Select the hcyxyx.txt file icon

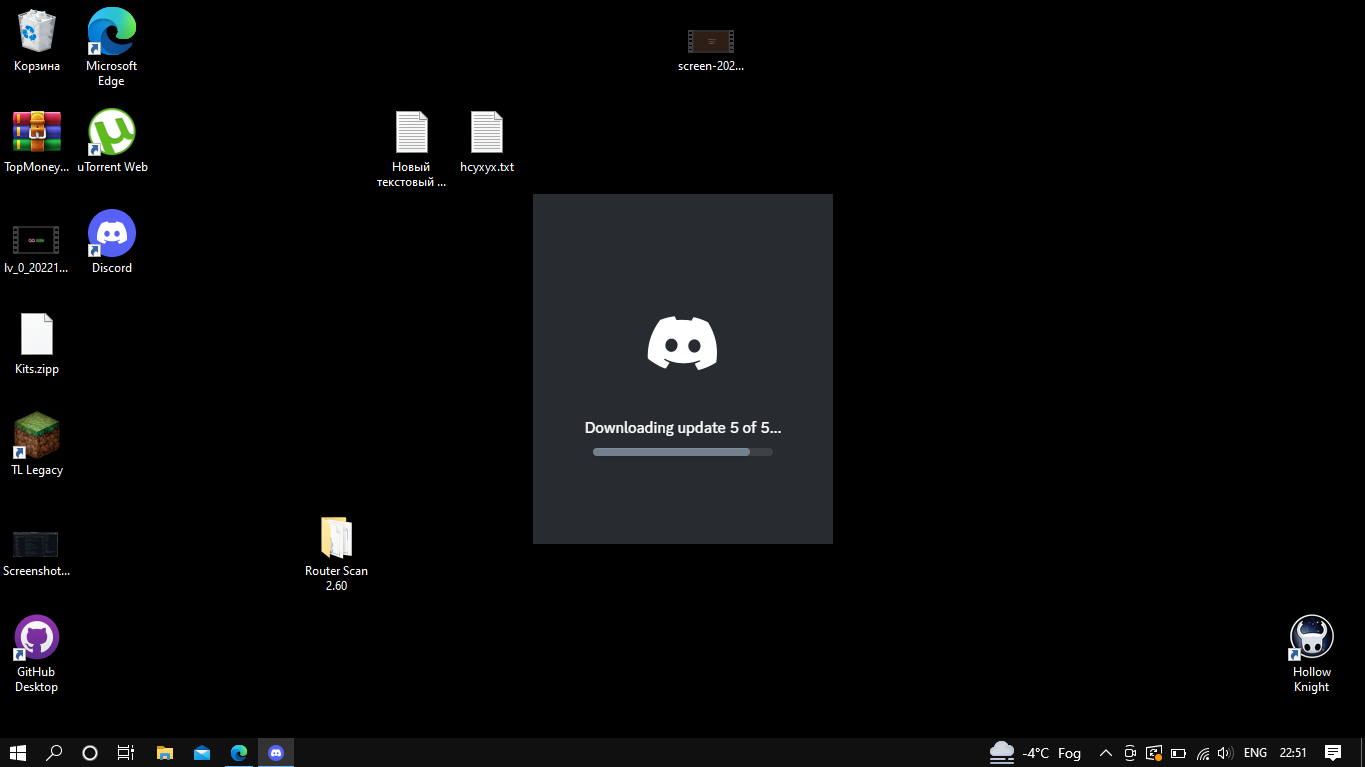click(487, 141)
